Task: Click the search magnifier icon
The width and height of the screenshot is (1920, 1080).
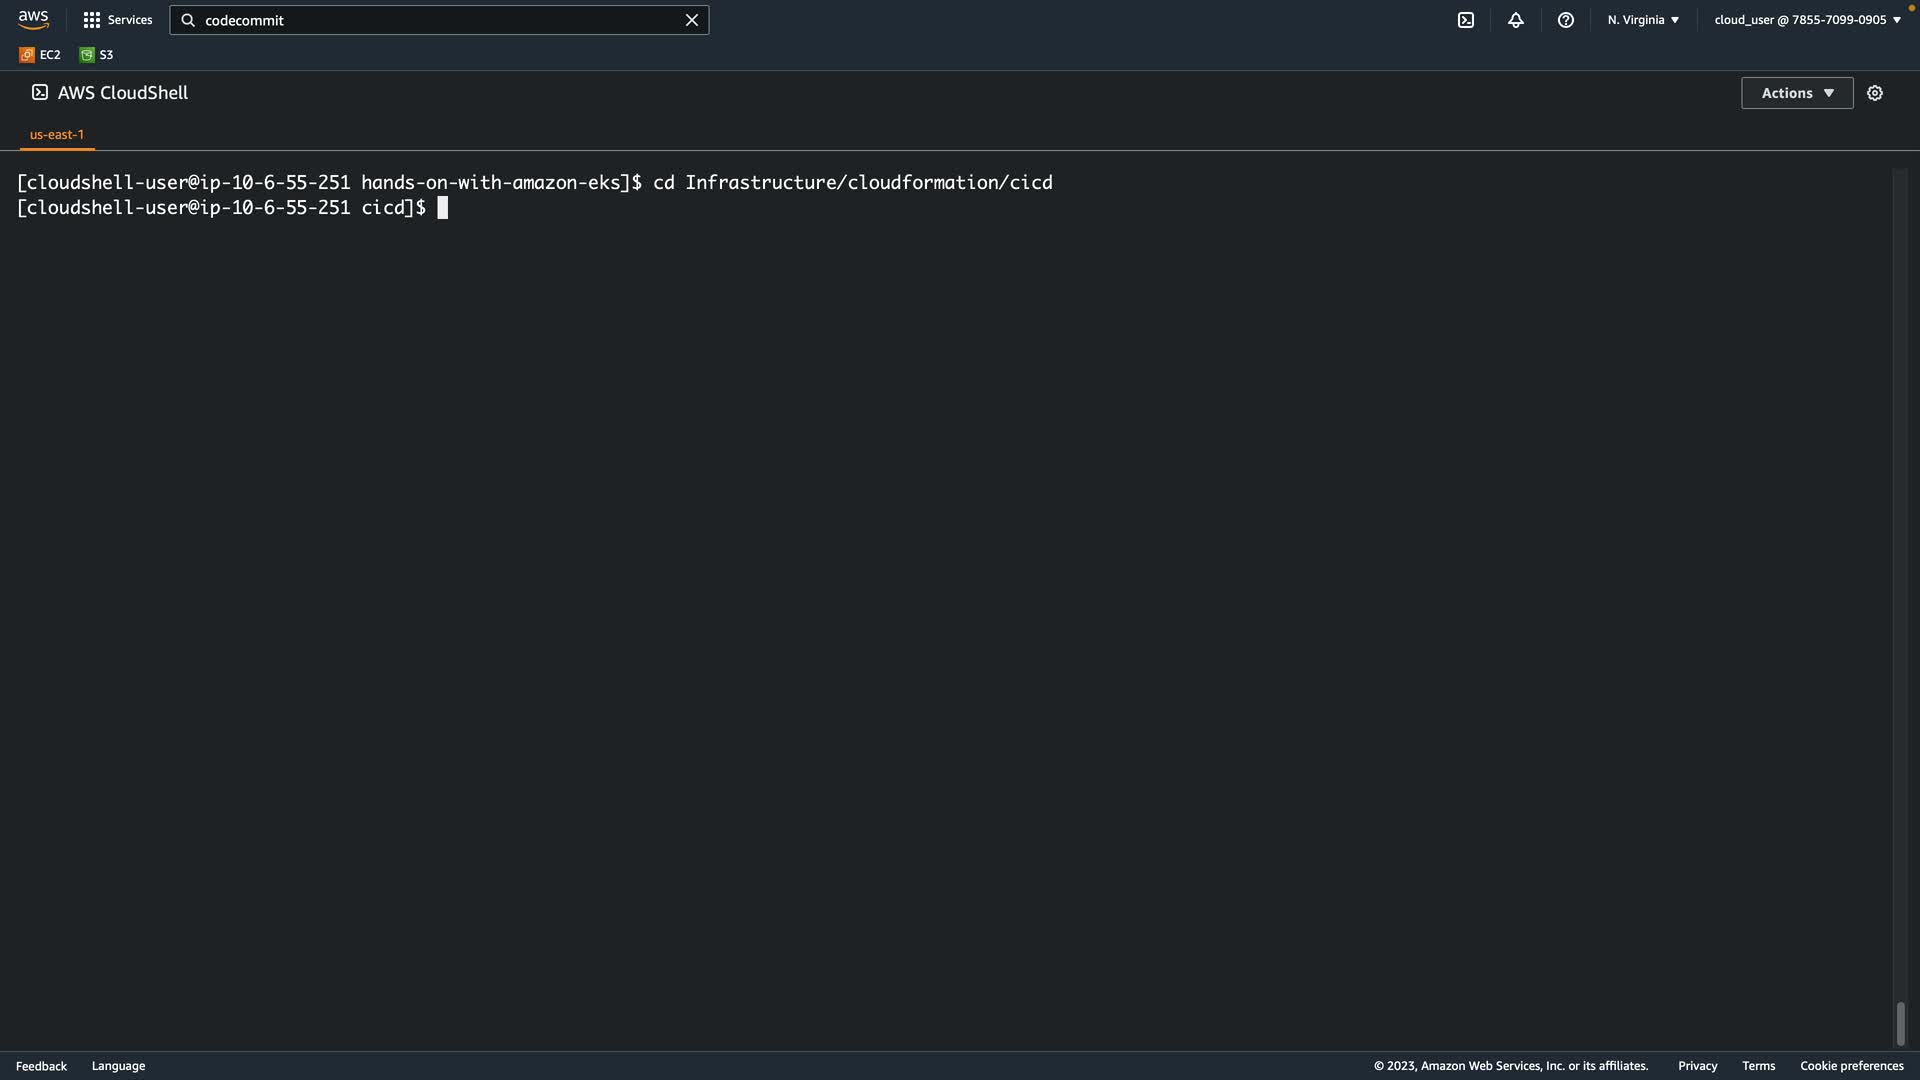Action: [x=188, y=20]
